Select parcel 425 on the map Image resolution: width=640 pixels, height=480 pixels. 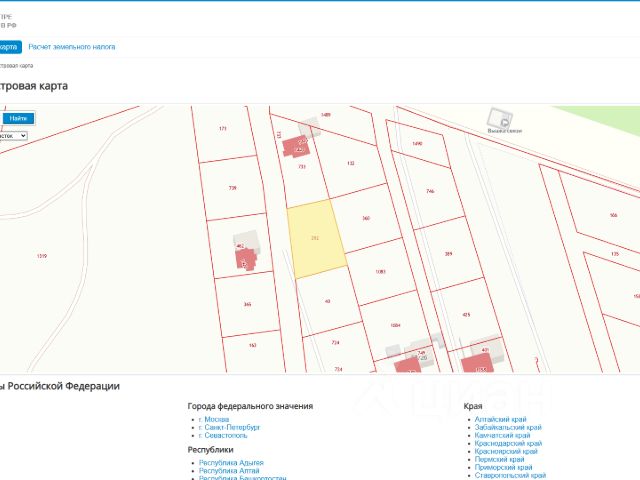466,315
